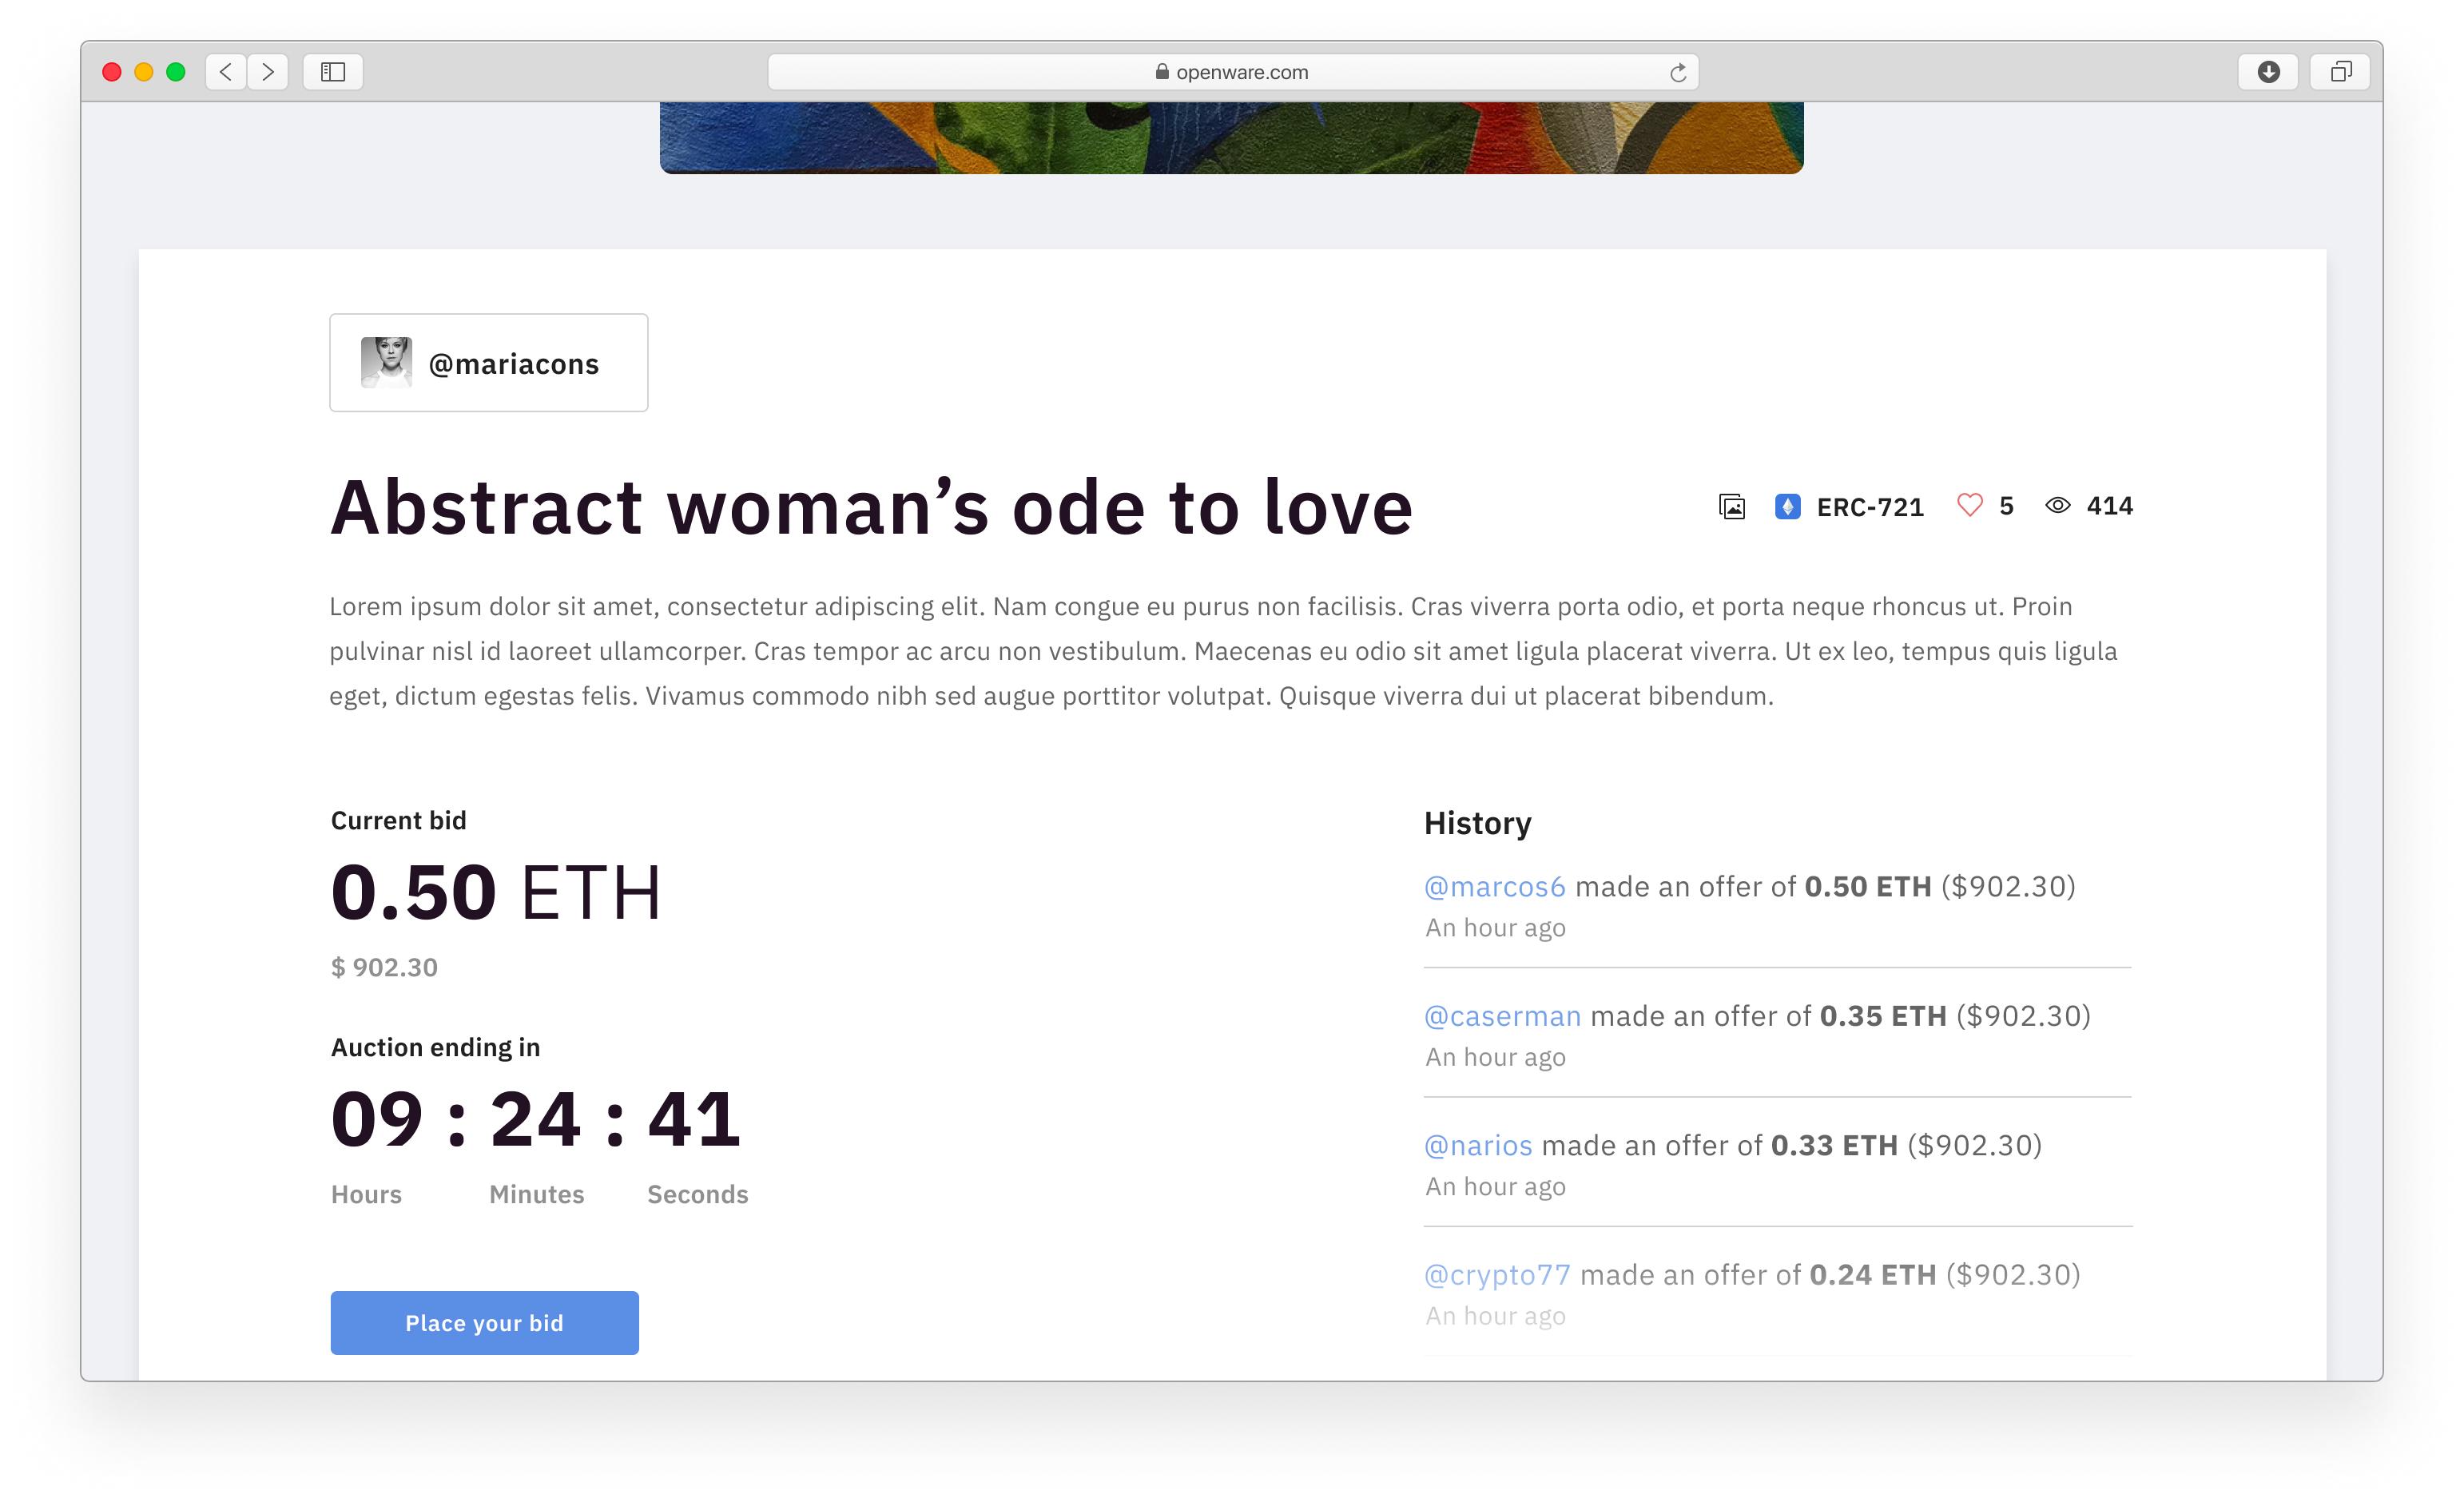Image resolution: width=2464 pixels, height=1502 pixels.
Task: Reload the page with refresh icon
Action: (x=1678, y=72)
